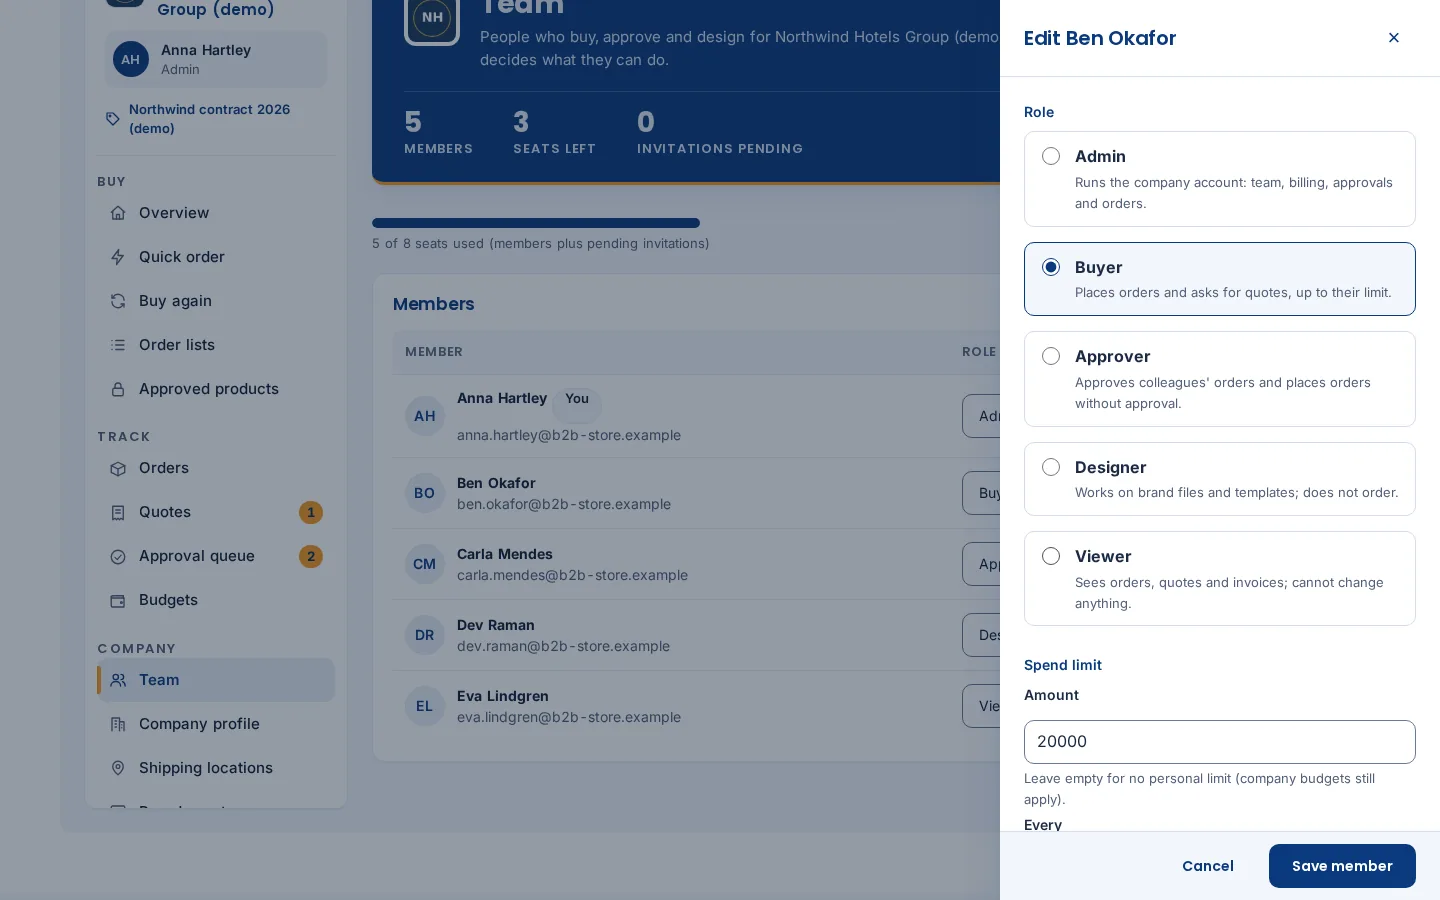Click the Quick order lightning icon
Image resolution: width=1440 pixels, height=900 pixels.
[118, 257]
